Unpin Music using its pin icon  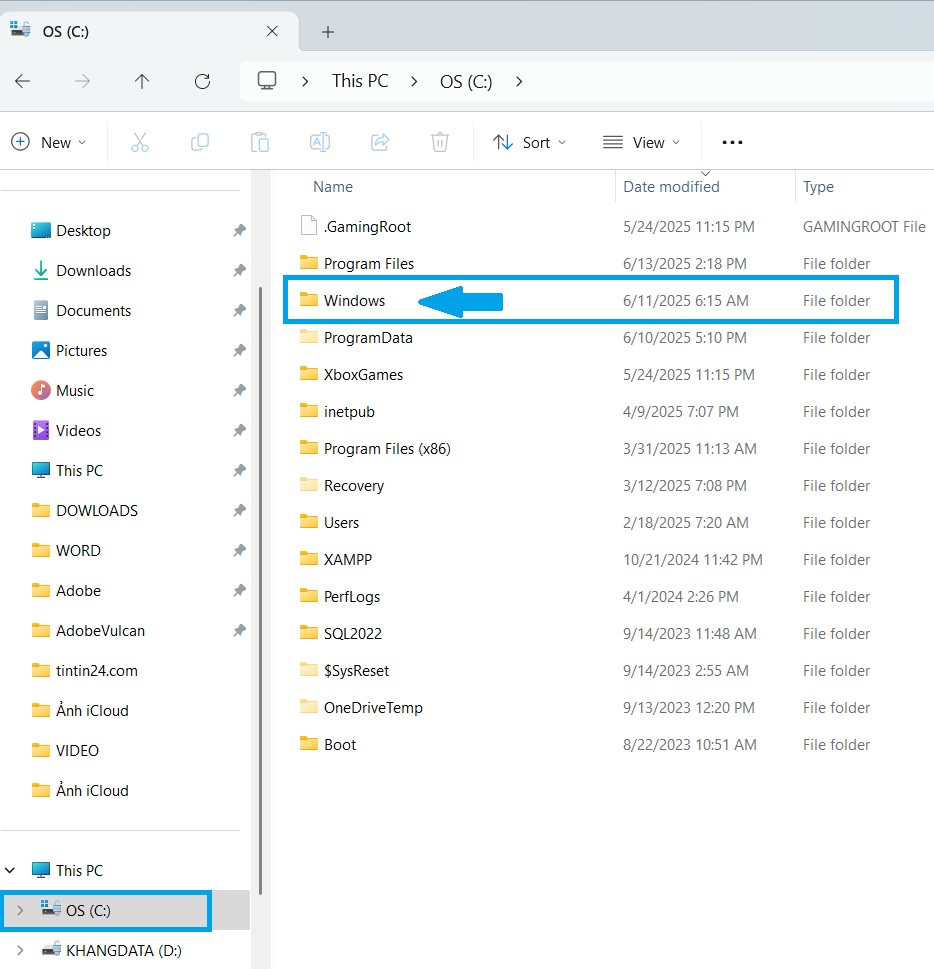[x=239, y=391]
